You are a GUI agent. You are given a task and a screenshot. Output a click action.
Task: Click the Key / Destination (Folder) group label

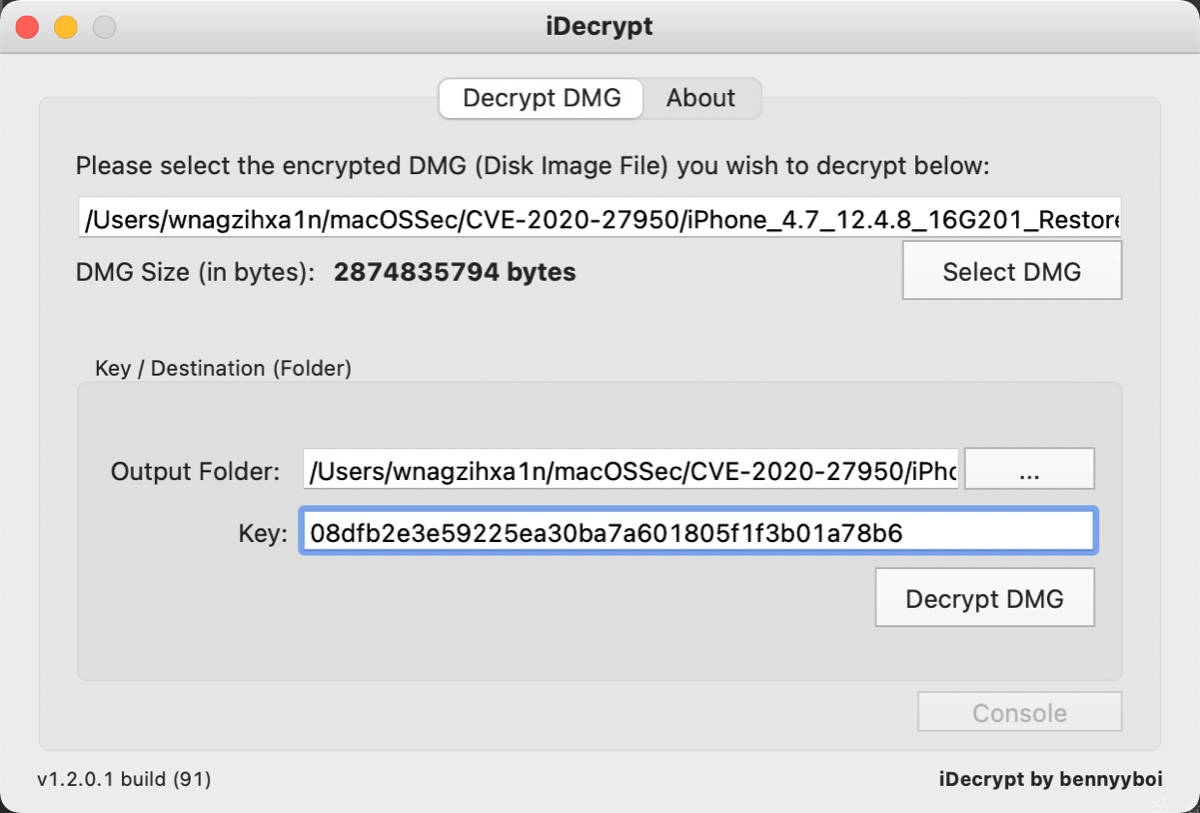pyautogui.click(x=223, y=368)
